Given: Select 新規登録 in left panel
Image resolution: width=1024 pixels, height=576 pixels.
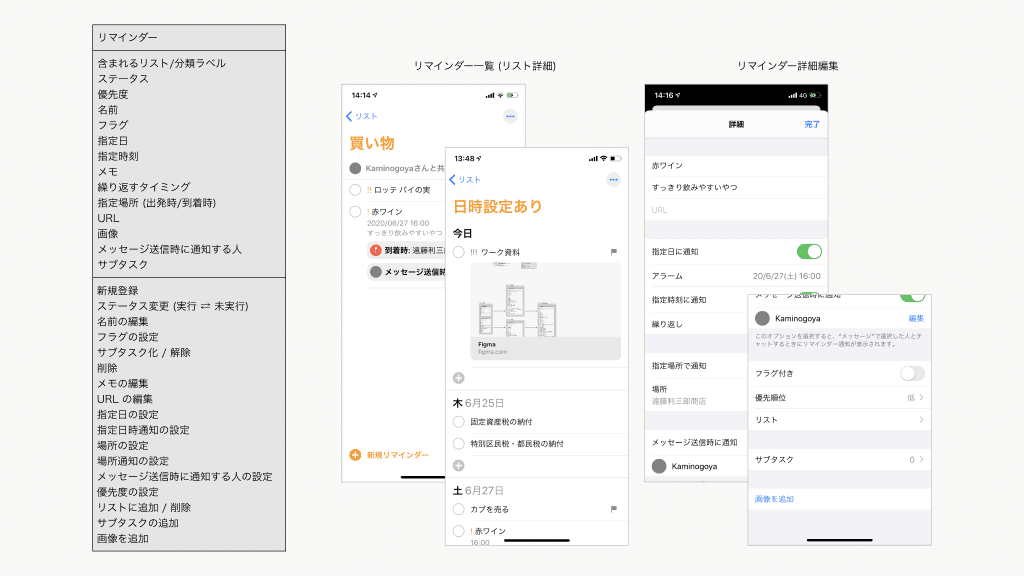Looking at the screenshot, I should click(118, 291).
